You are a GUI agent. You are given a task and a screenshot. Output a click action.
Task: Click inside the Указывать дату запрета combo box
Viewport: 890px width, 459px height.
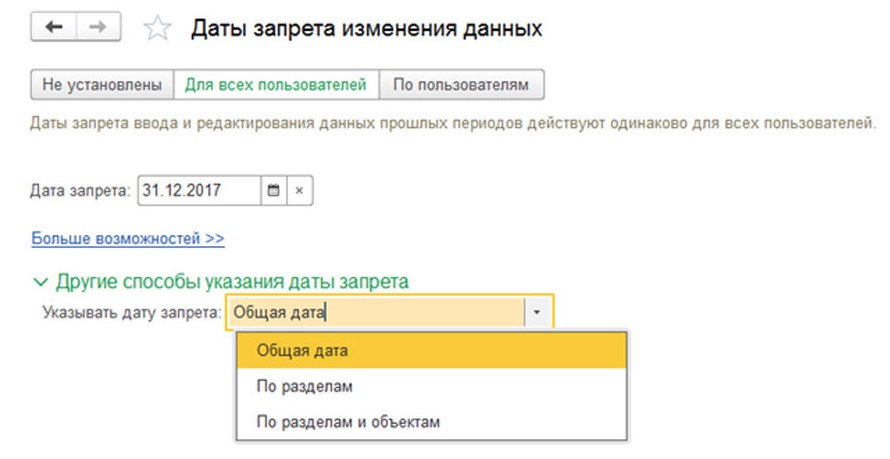(x=375, y=312)
